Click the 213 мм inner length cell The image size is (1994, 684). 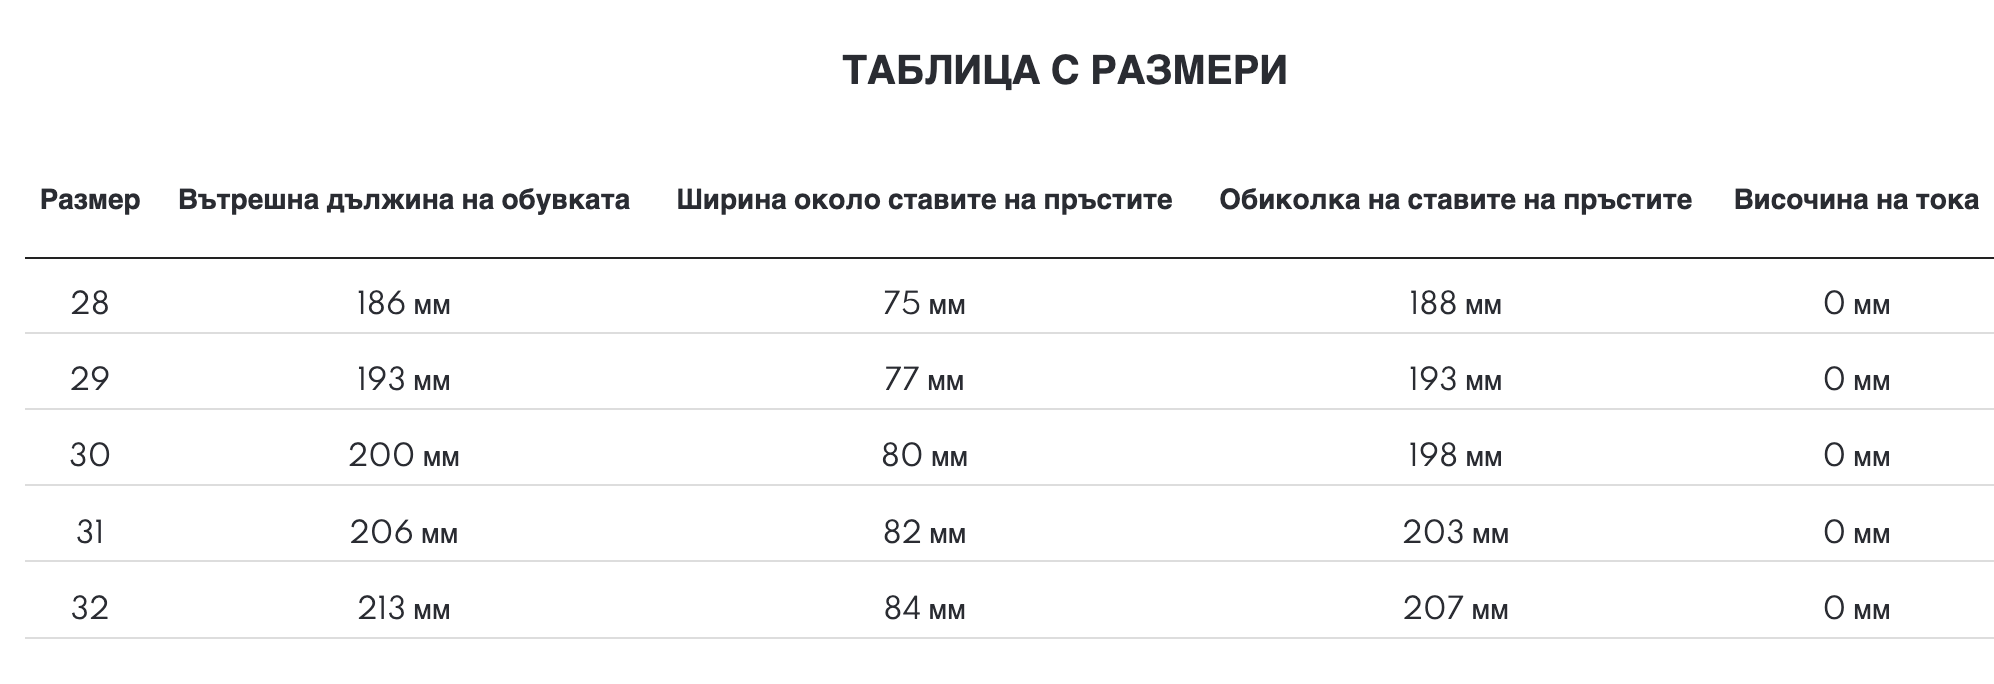[404, 608]
